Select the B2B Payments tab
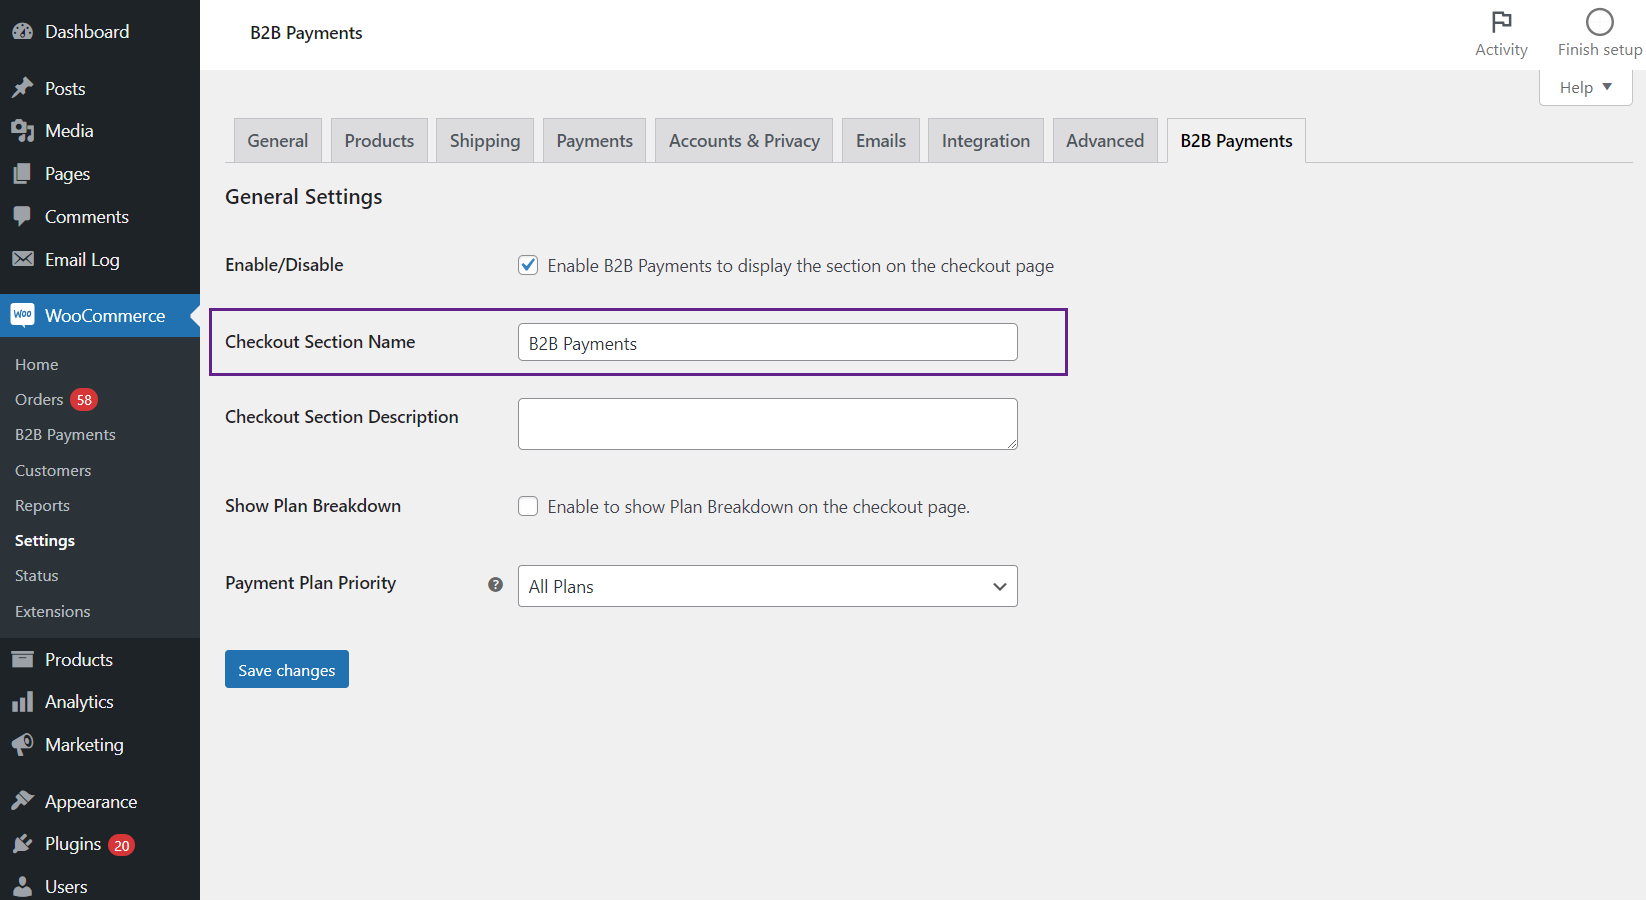The image size is (1646, 900). [x=1236, y=141]
